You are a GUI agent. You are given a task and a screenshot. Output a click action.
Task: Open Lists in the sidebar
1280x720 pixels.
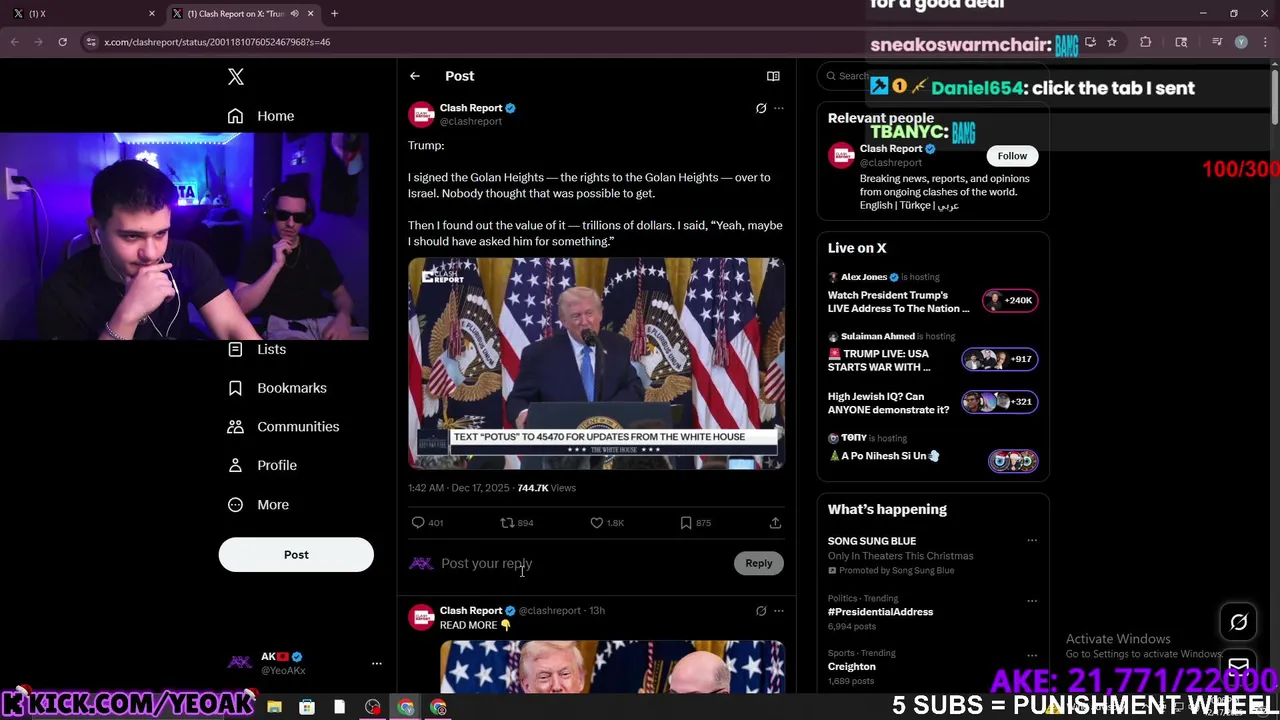coord(257,349)
